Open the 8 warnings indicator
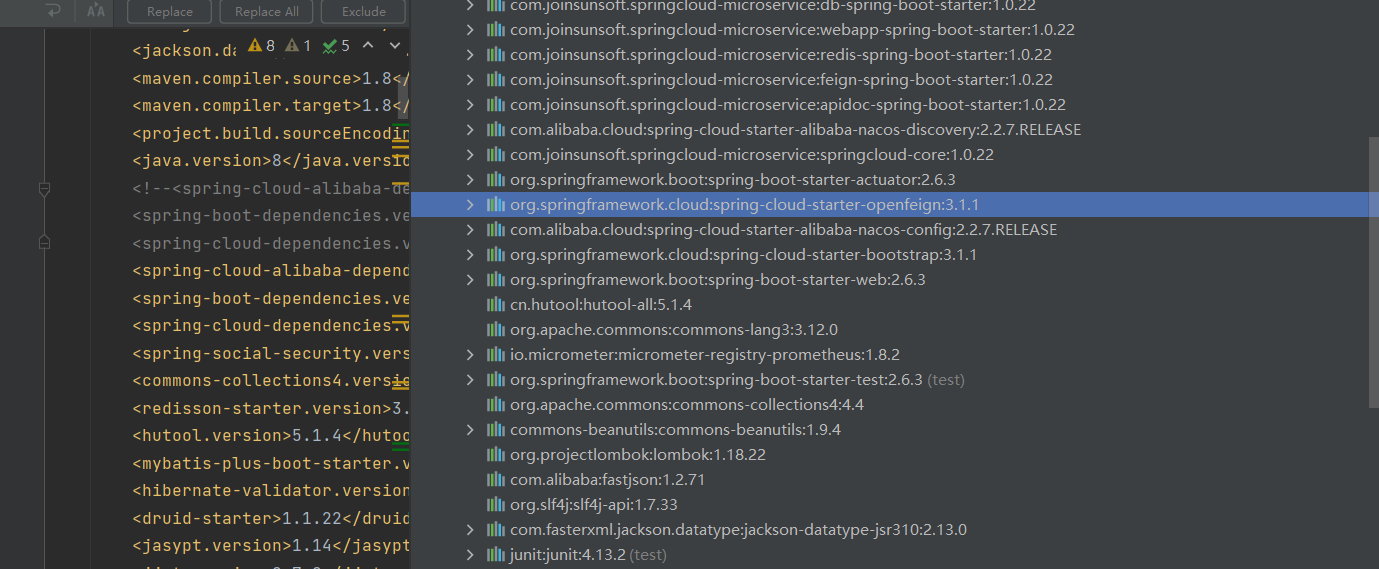 tap(261, 46)
